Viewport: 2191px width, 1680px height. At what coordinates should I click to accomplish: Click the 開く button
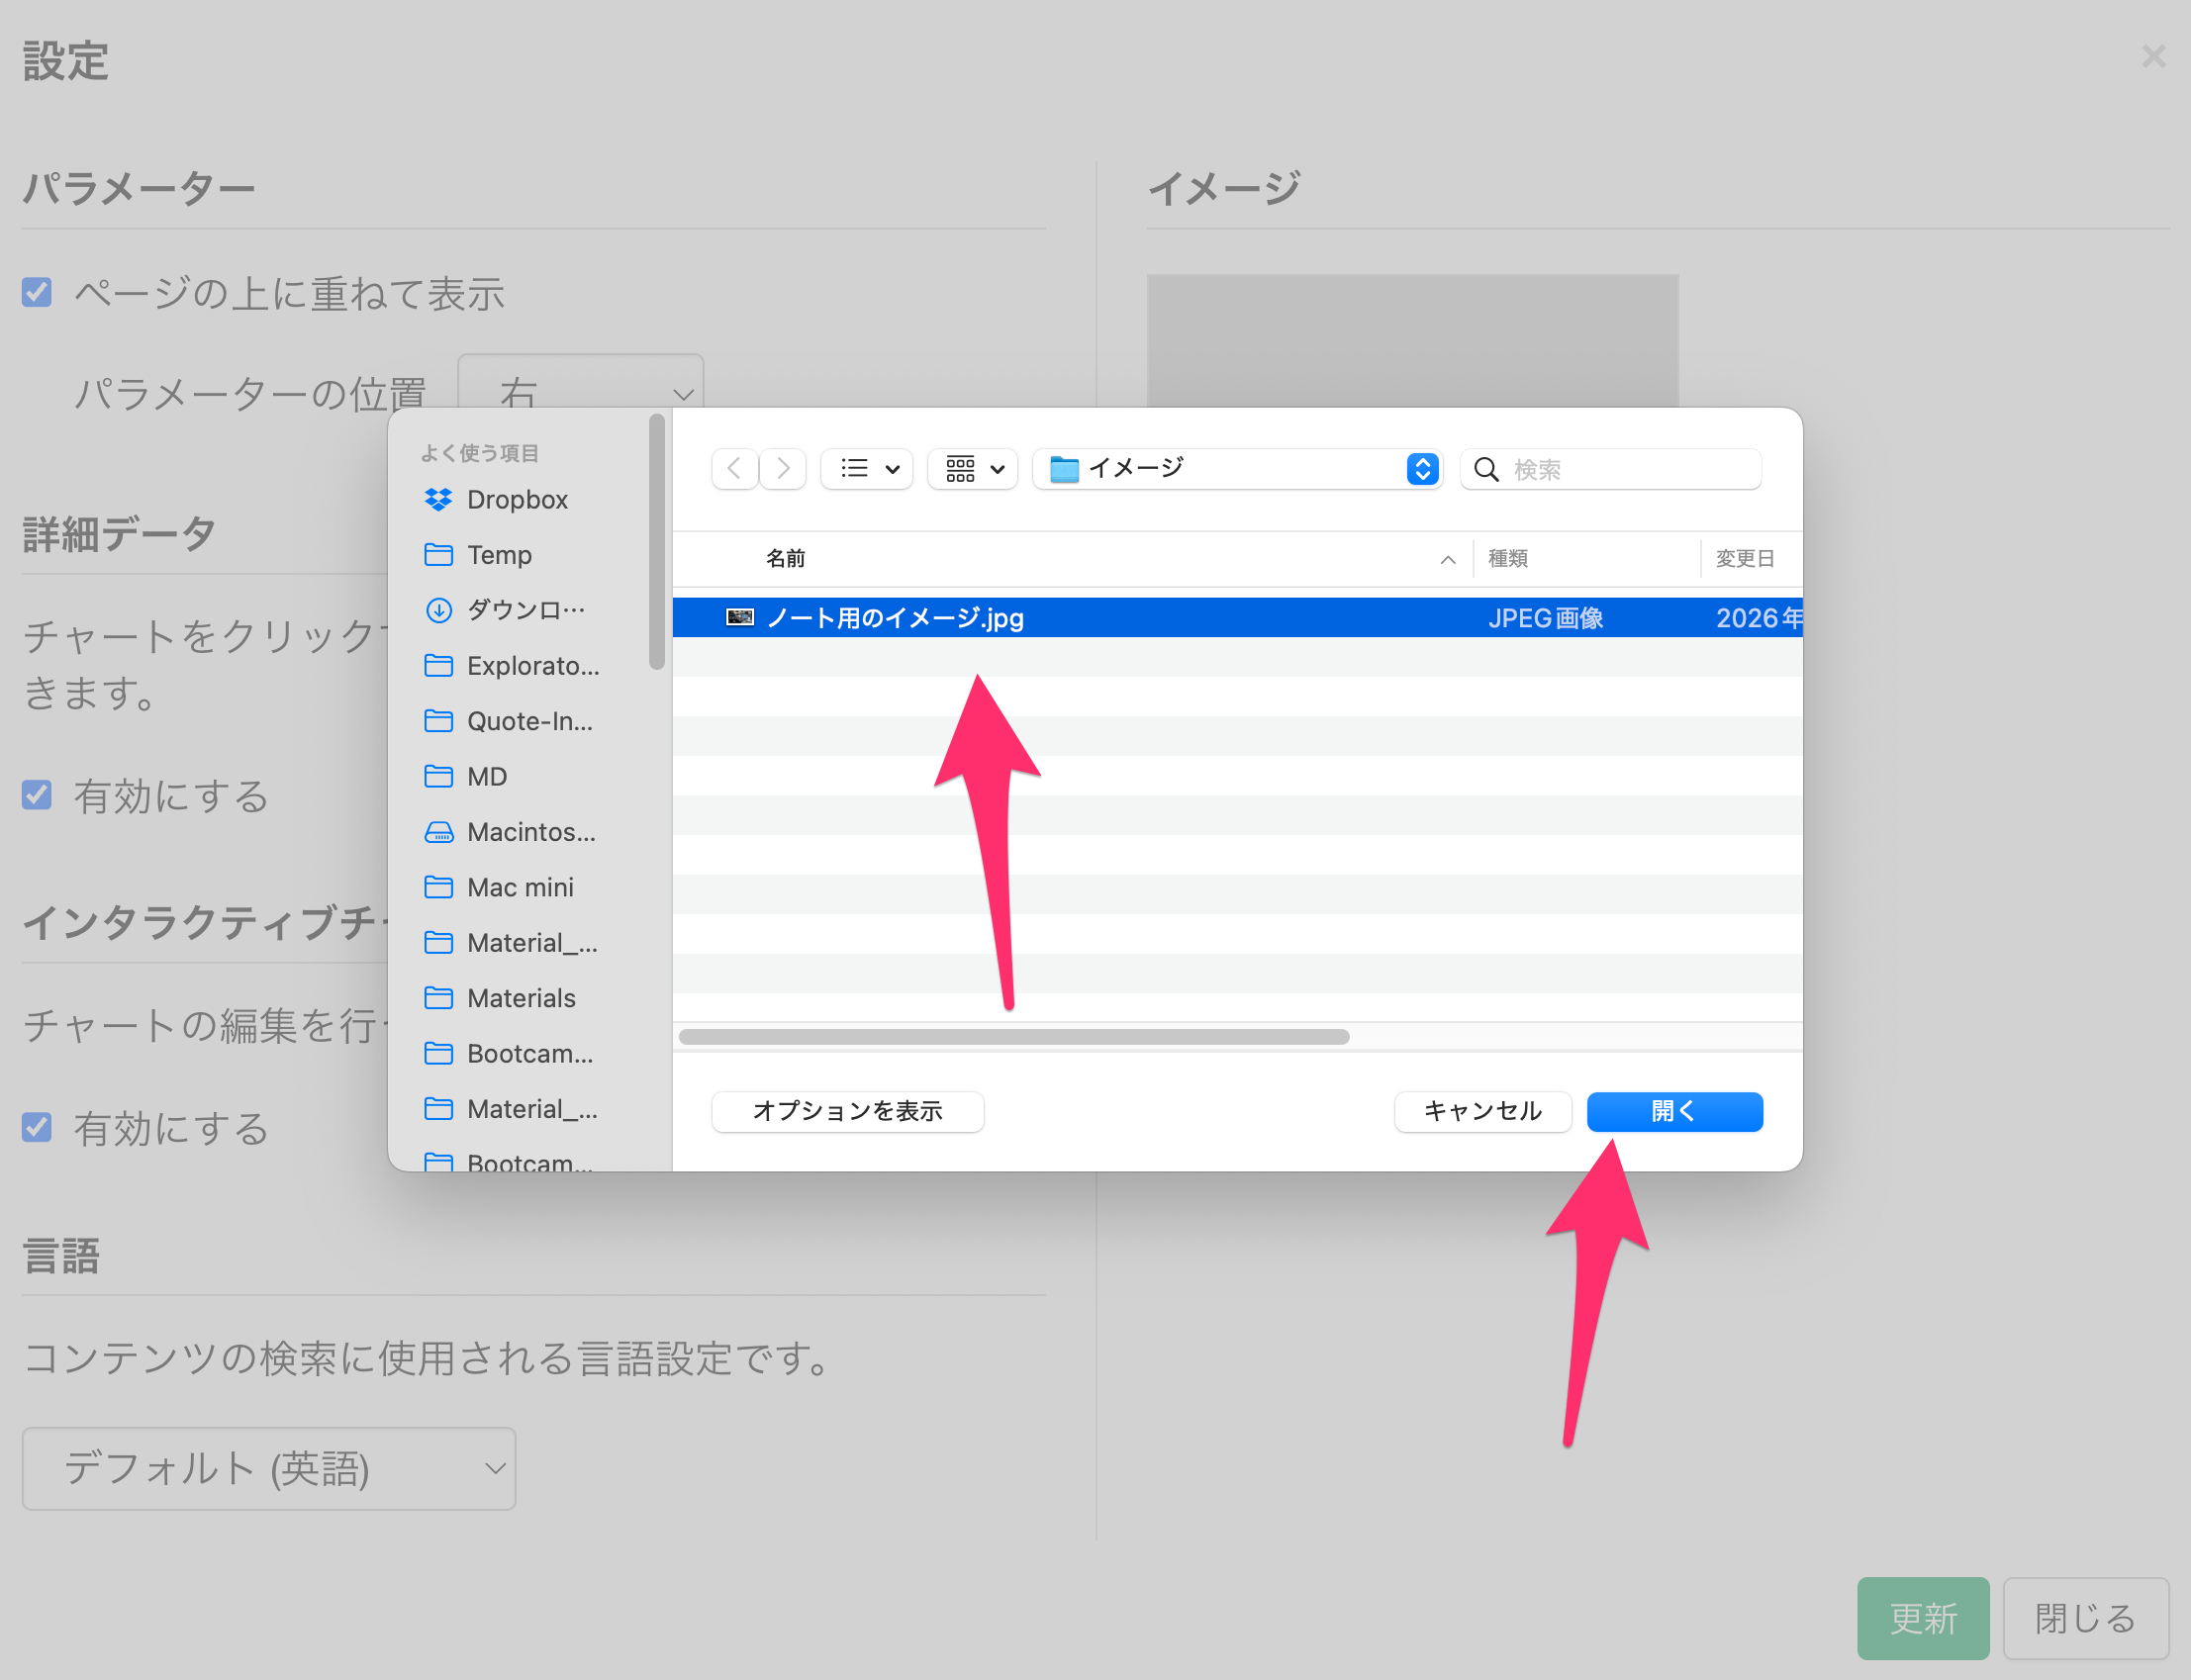pyautogui.click(x=1674, y=1111)
